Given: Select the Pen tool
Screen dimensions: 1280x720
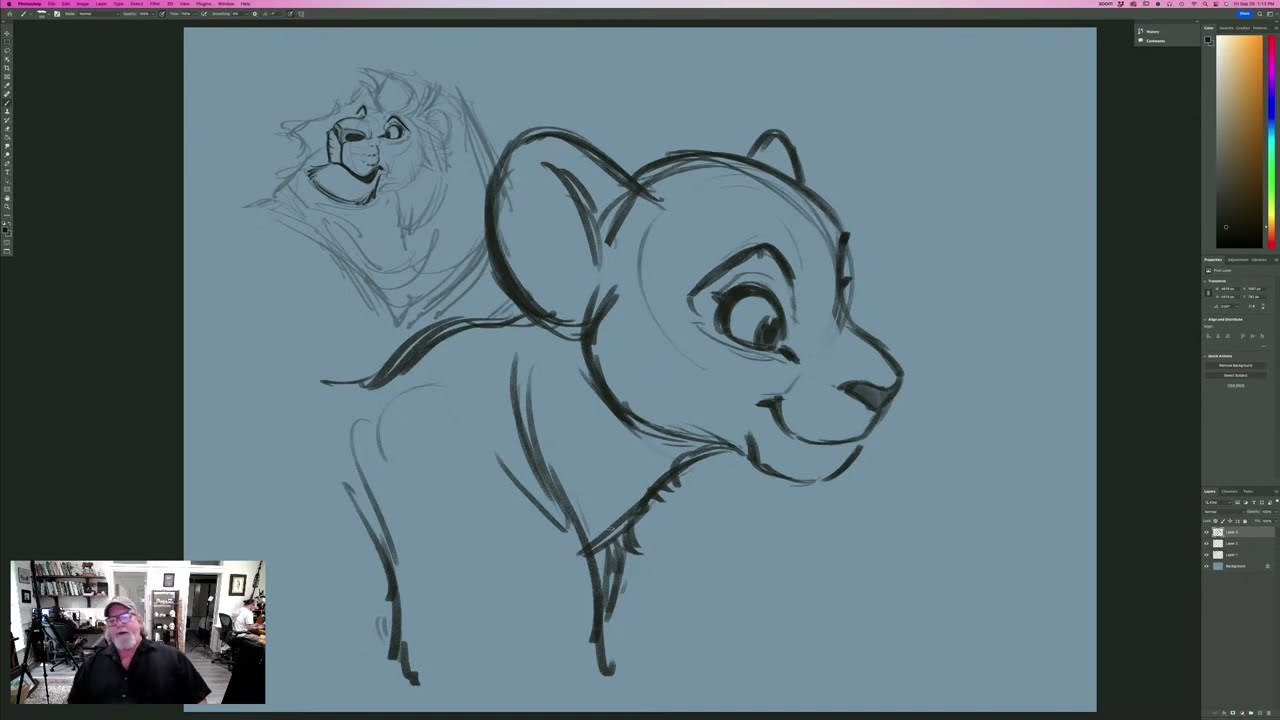Looking at the screenshot, I should click(7, 163).
